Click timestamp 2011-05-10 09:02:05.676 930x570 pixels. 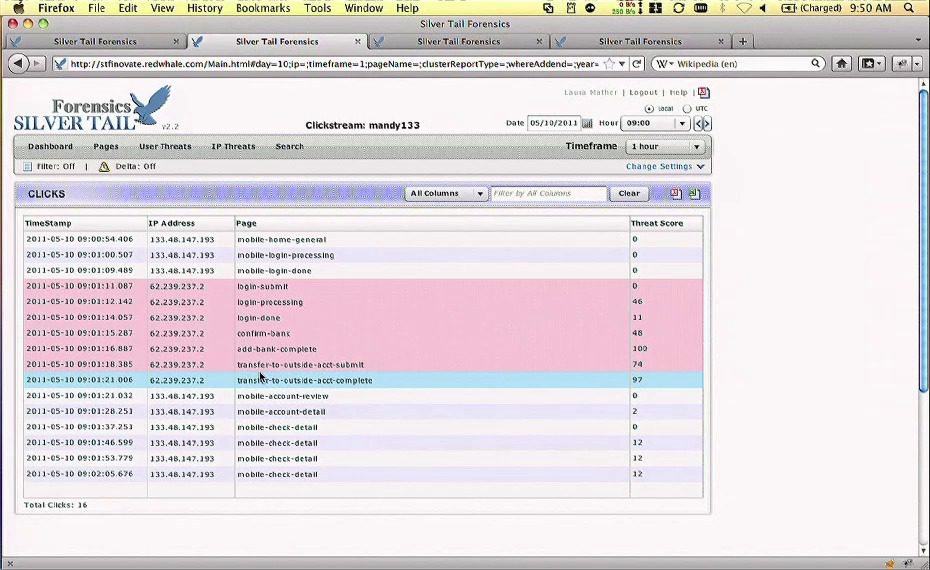[x=79, y=474]
